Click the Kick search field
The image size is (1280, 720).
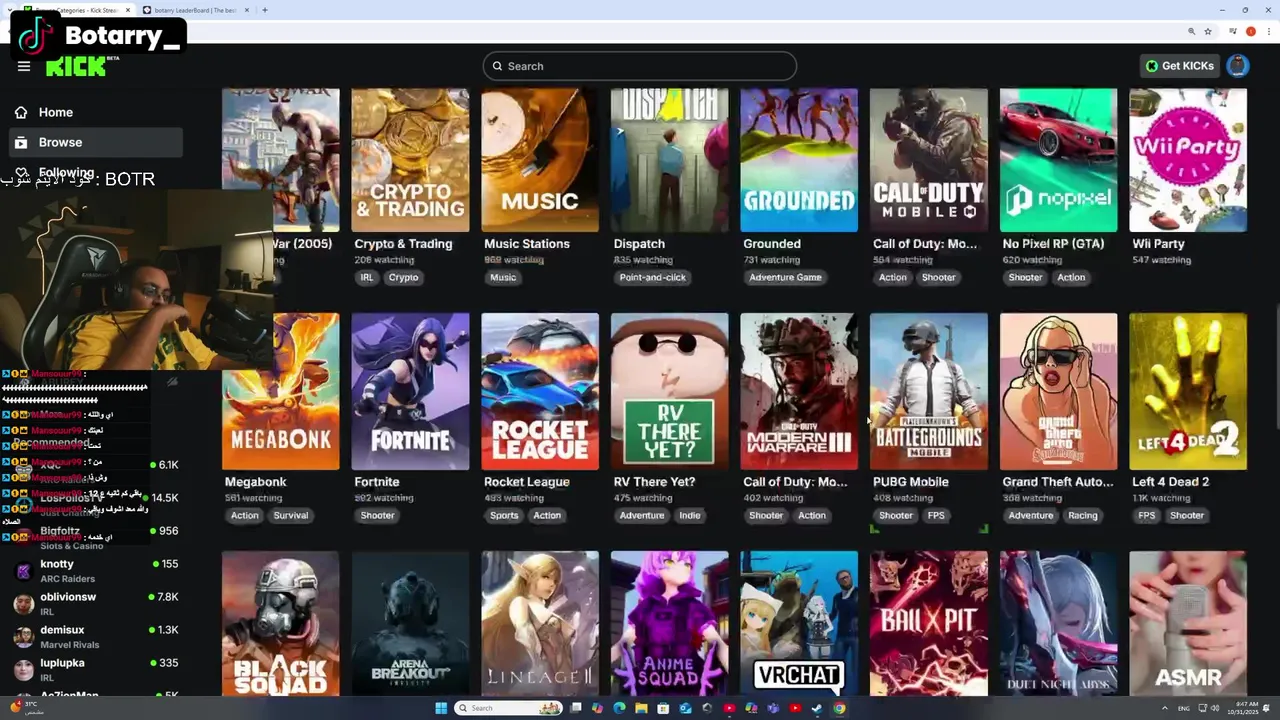640,66
